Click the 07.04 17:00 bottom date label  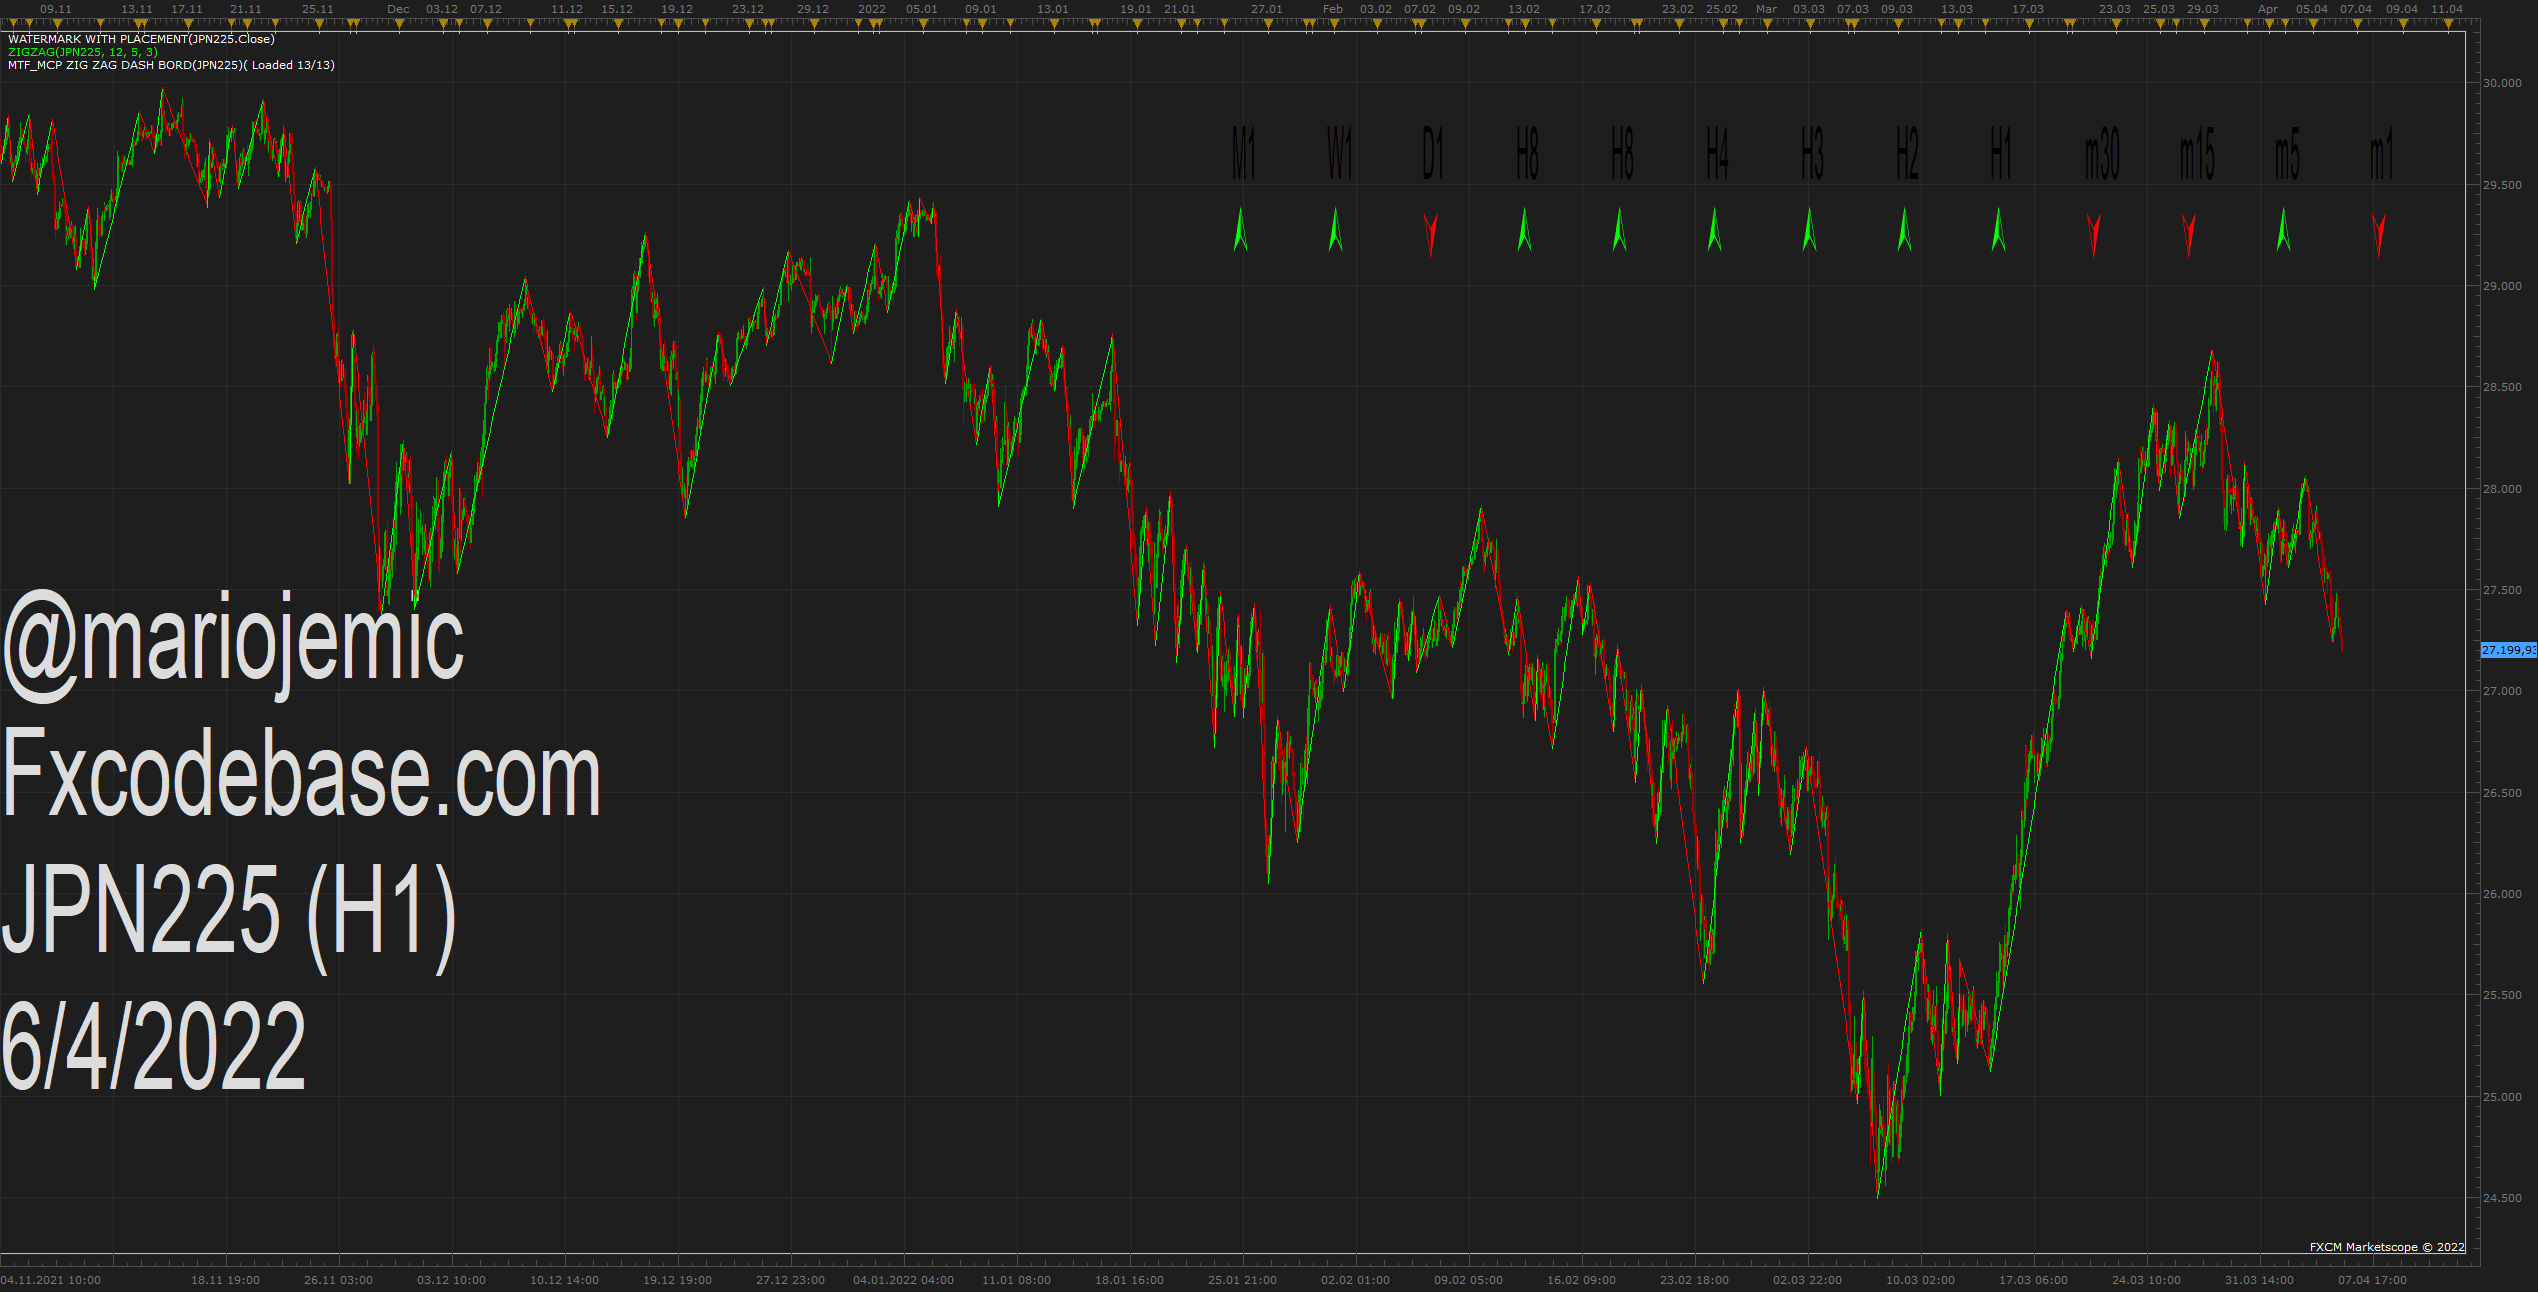tap(2372, 1280)
